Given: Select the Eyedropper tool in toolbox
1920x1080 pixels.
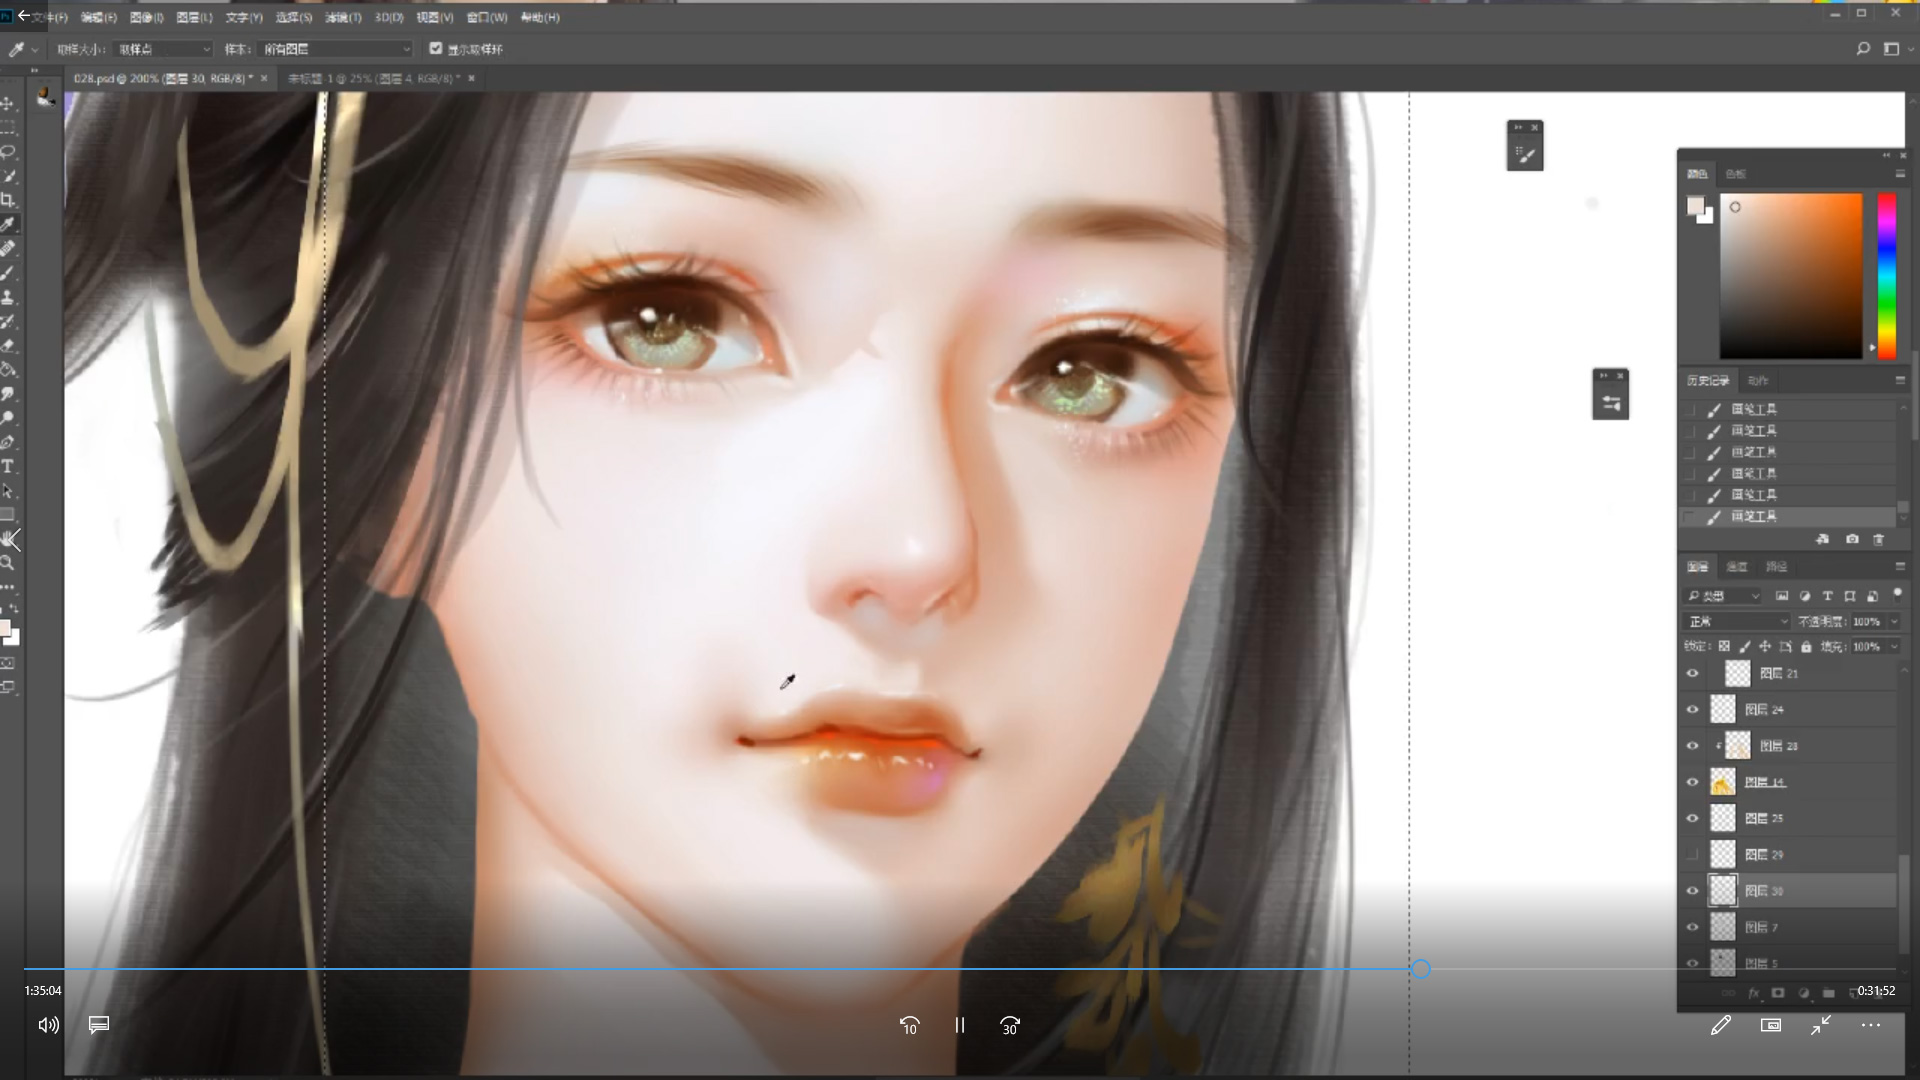Looking at the screenshot, I should click(7, 224).
